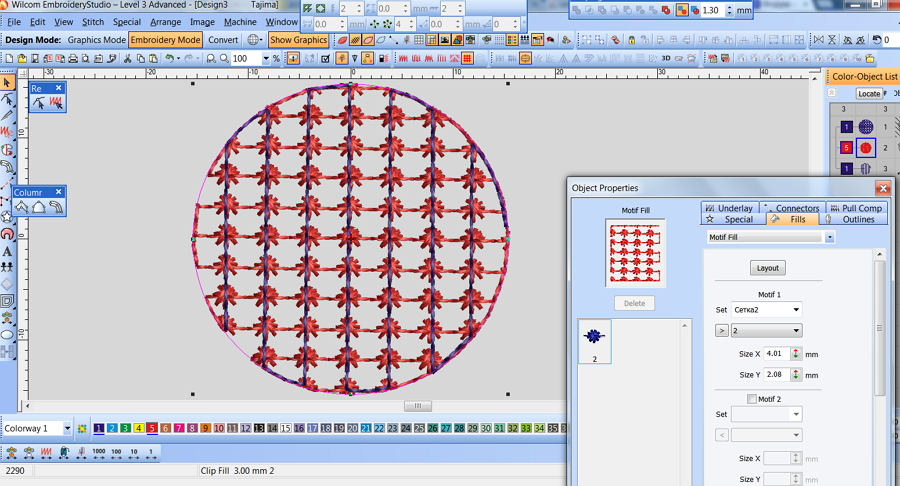Click the 3D stitch view icon
Viewport: 900px width, 486px height.
point(665,59)
